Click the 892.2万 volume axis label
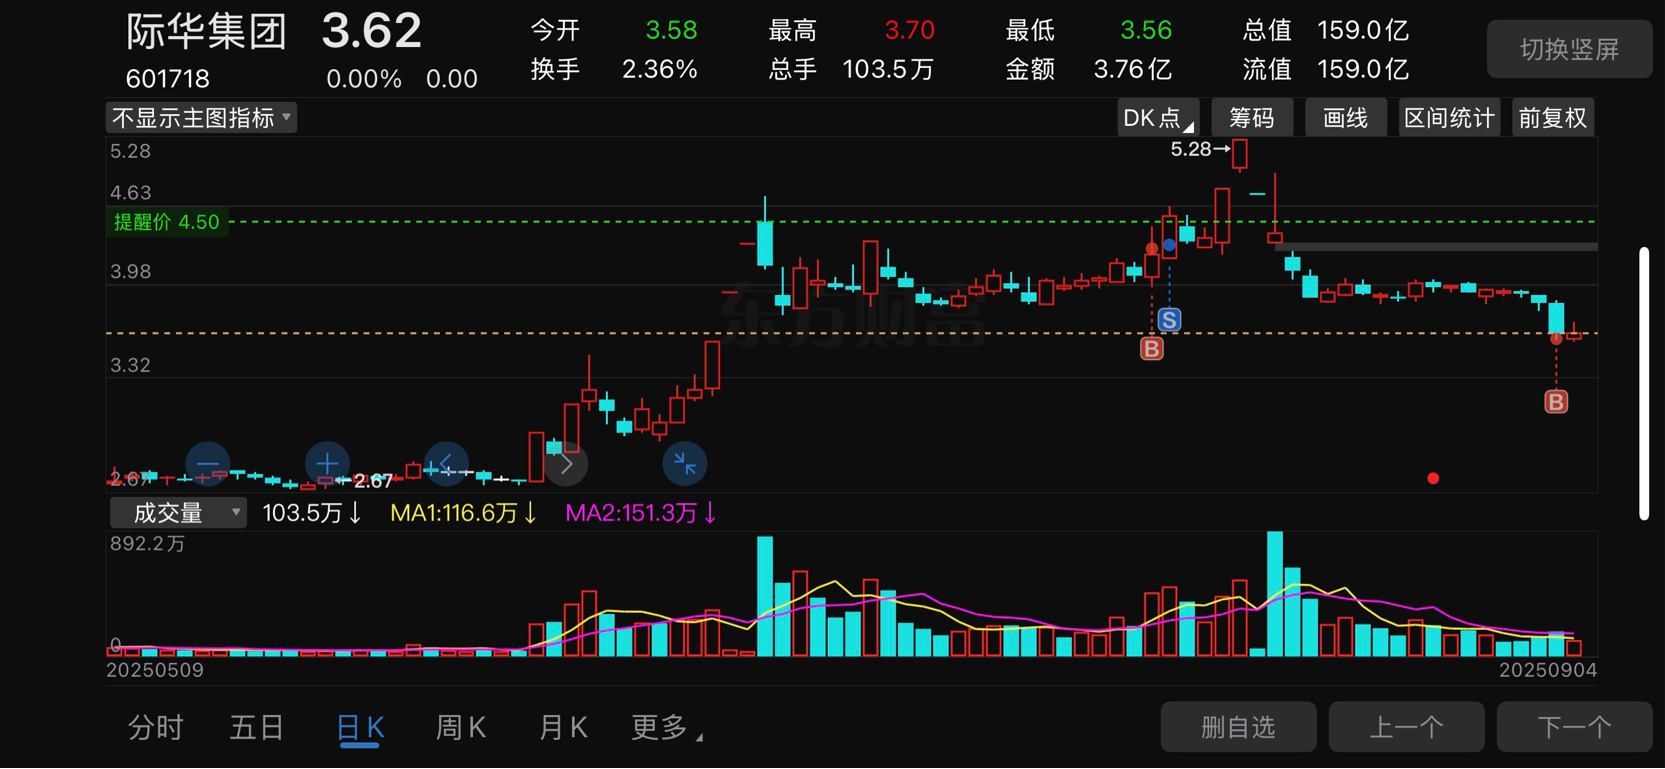 (x=148, y=544)
